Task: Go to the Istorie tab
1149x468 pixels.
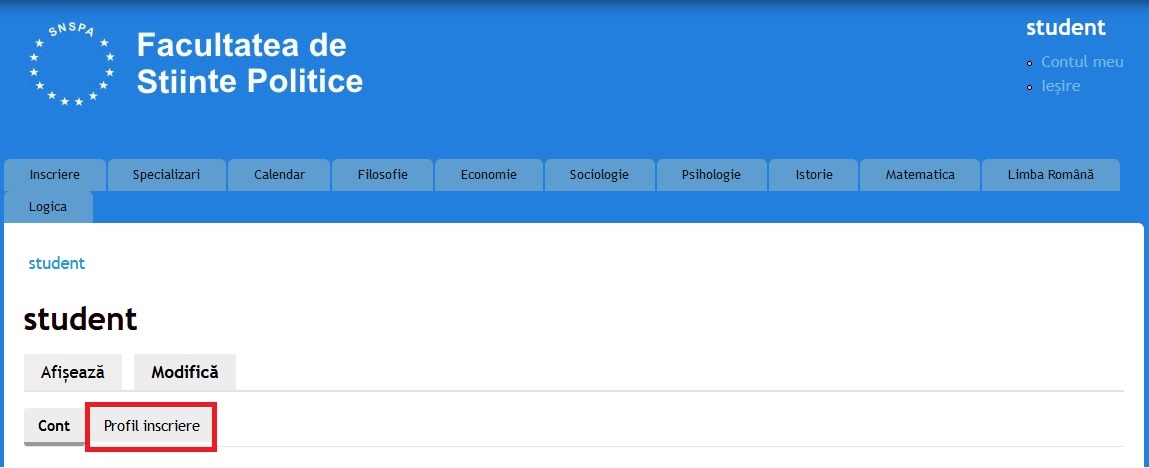Action: [813, 175]
